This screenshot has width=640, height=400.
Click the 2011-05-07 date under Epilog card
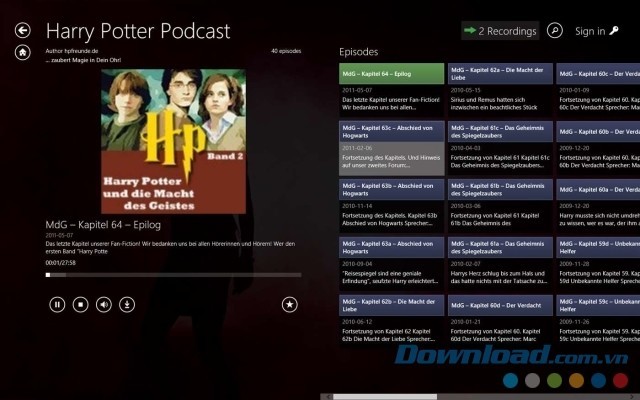pos(357,90)
